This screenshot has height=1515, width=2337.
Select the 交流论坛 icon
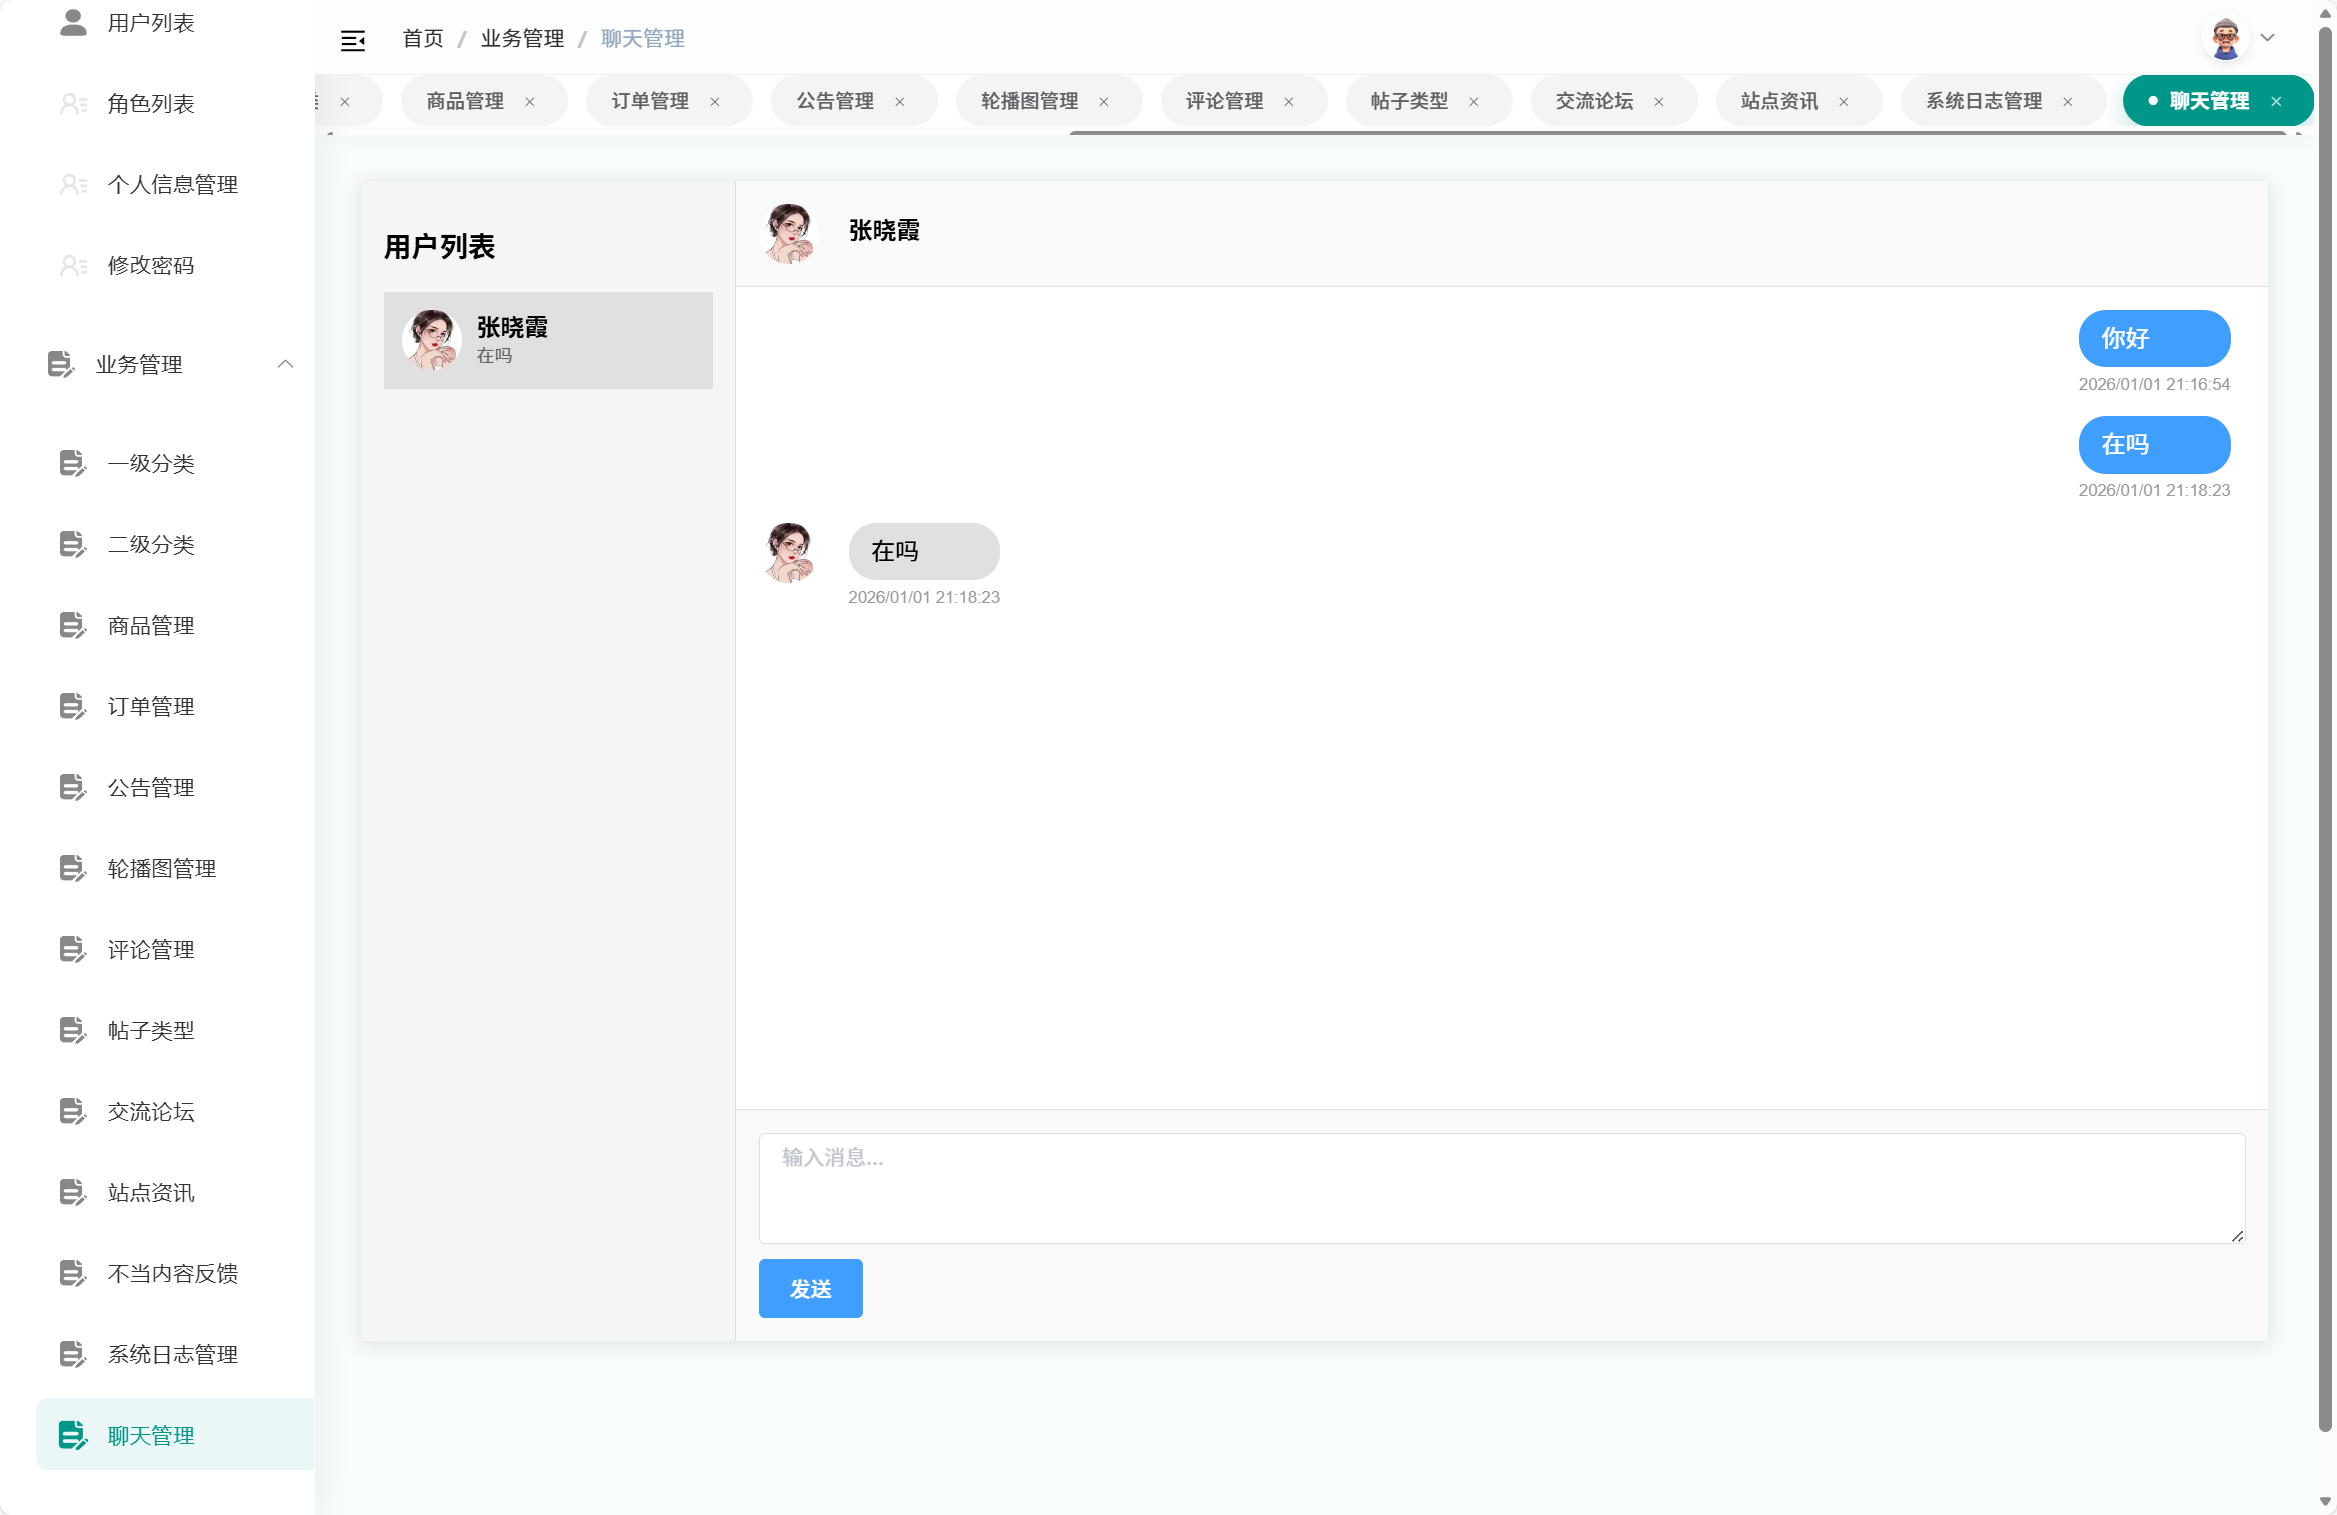tap(72, 1111)
